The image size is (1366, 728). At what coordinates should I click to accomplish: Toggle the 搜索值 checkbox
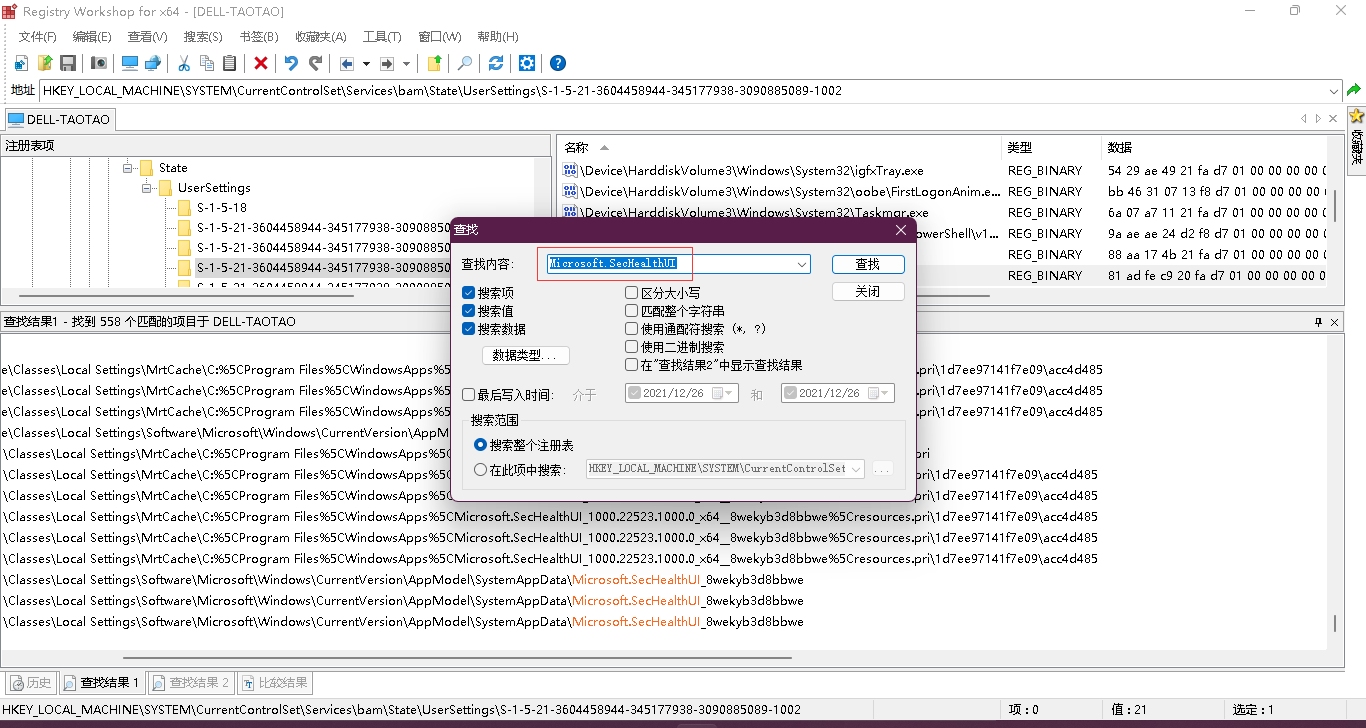[469, 311]
